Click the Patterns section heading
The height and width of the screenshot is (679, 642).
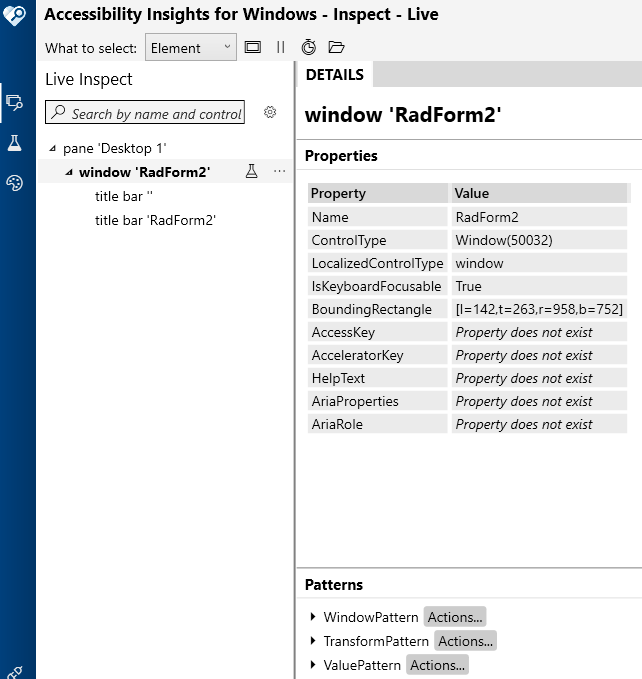tap(334, 585)
